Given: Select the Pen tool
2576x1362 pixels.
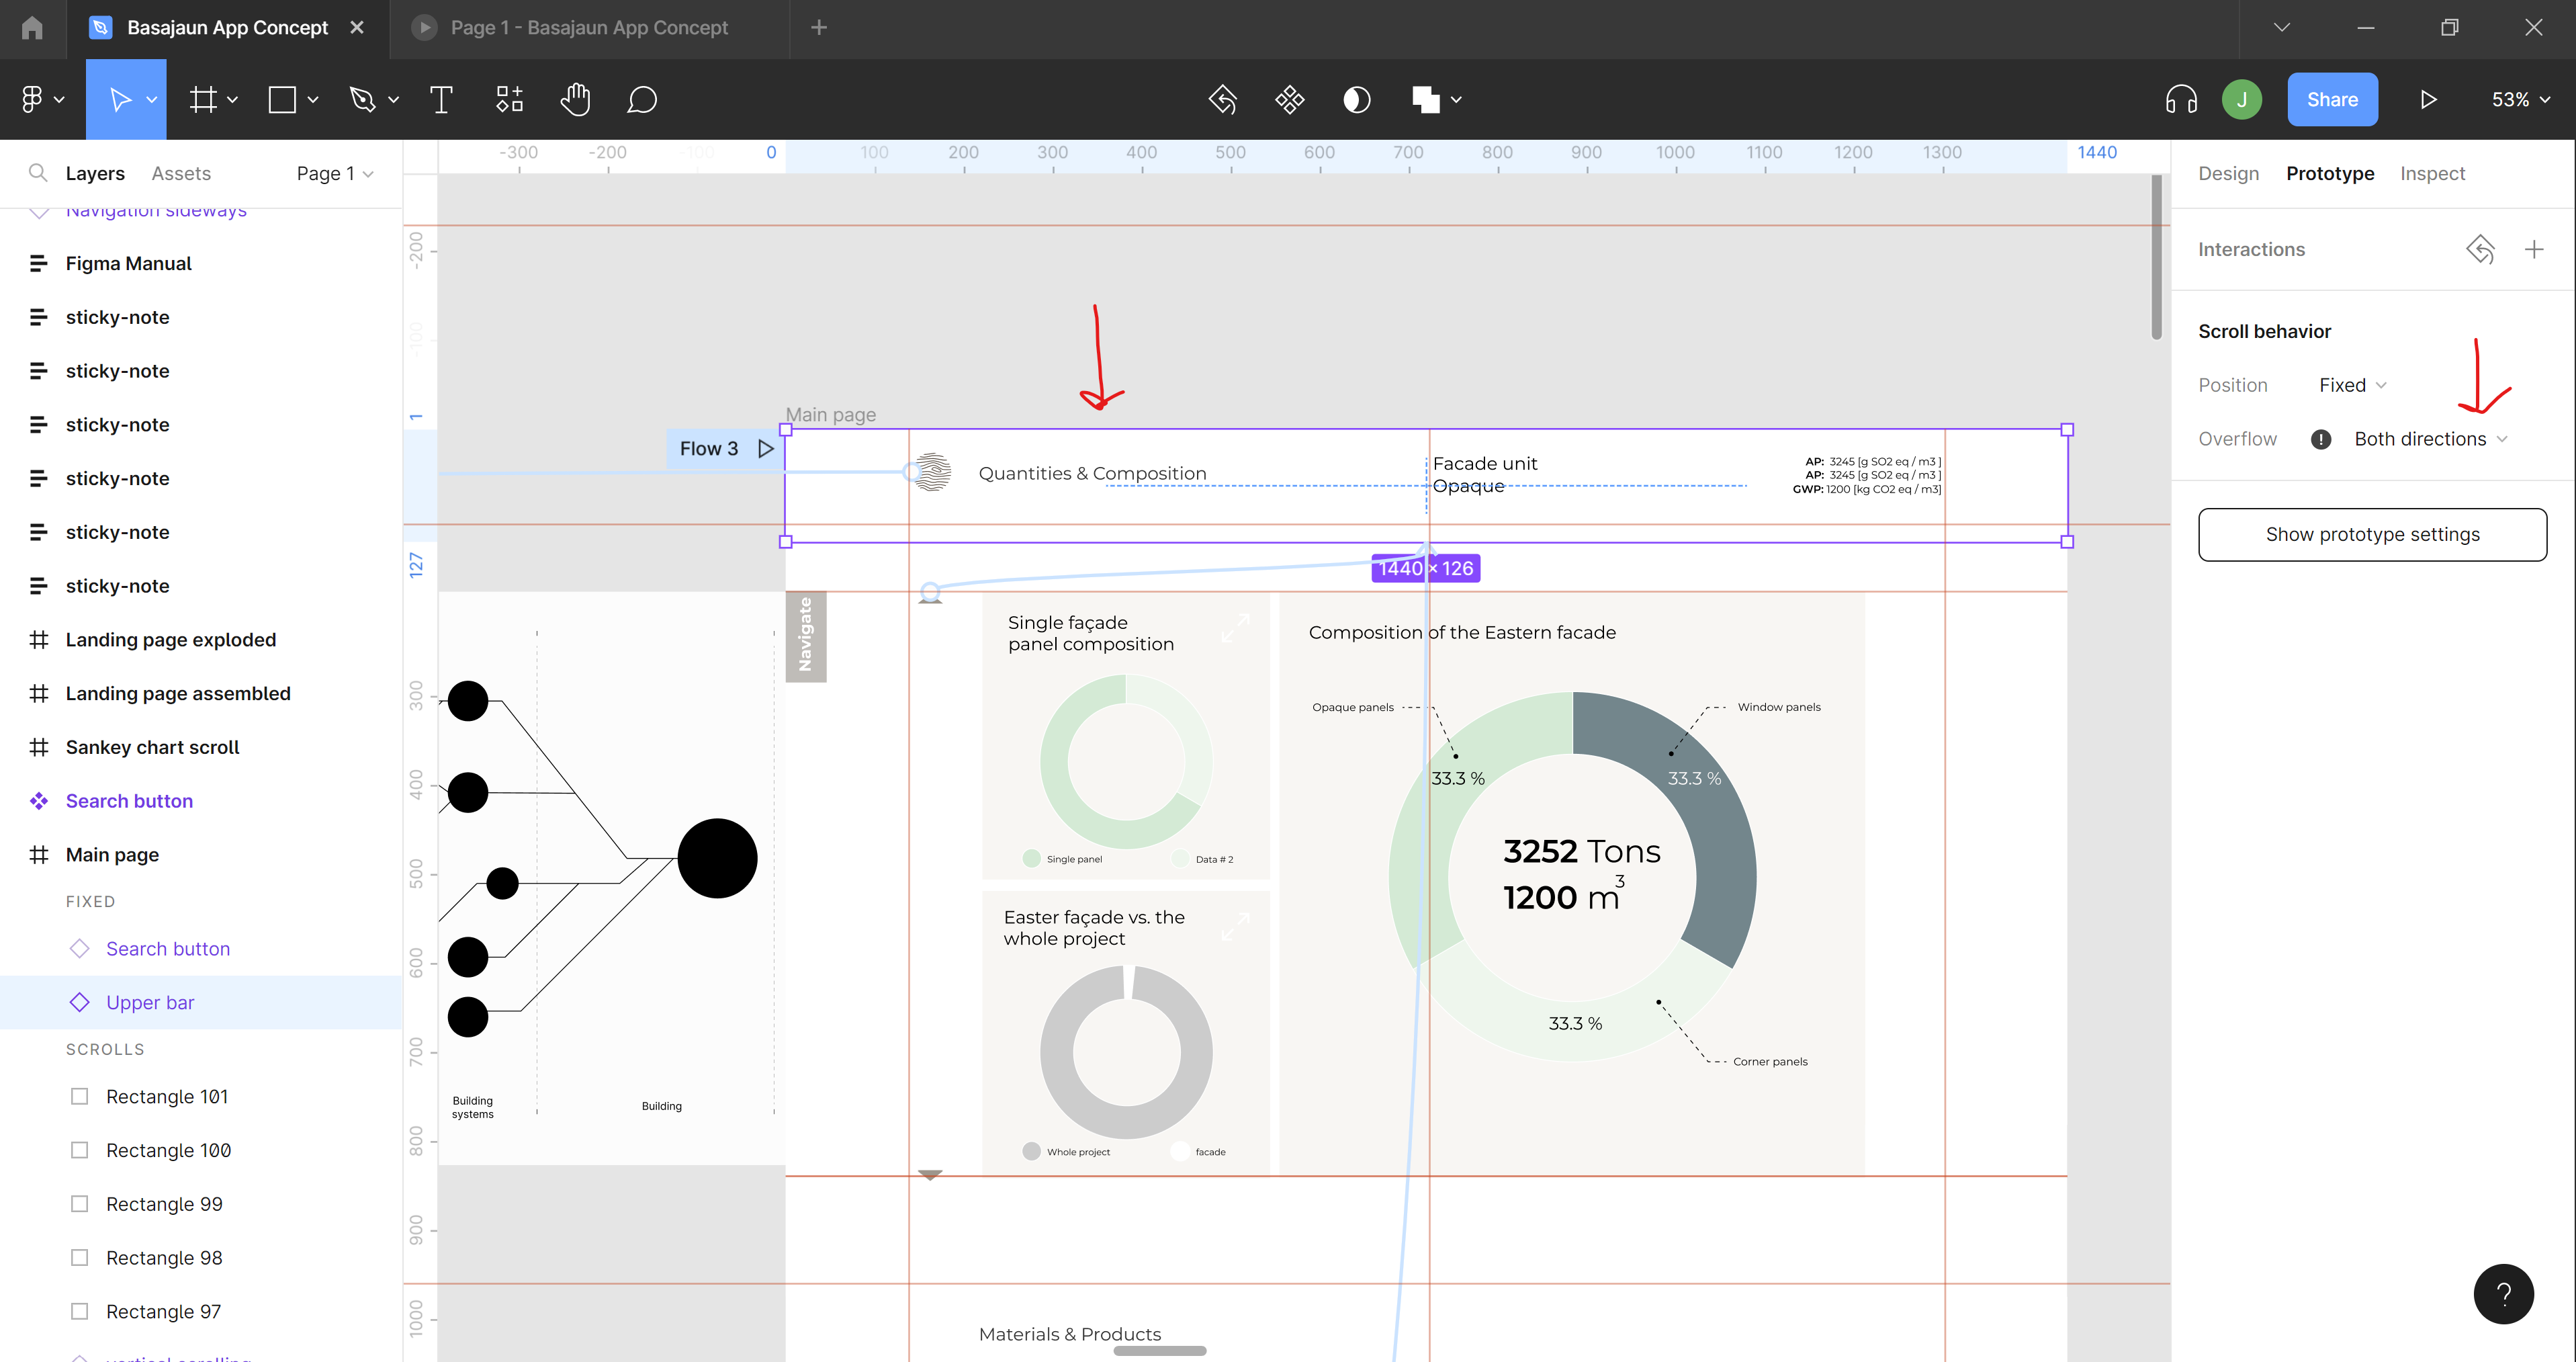Looking at the screenshot, I should (362, 99).
